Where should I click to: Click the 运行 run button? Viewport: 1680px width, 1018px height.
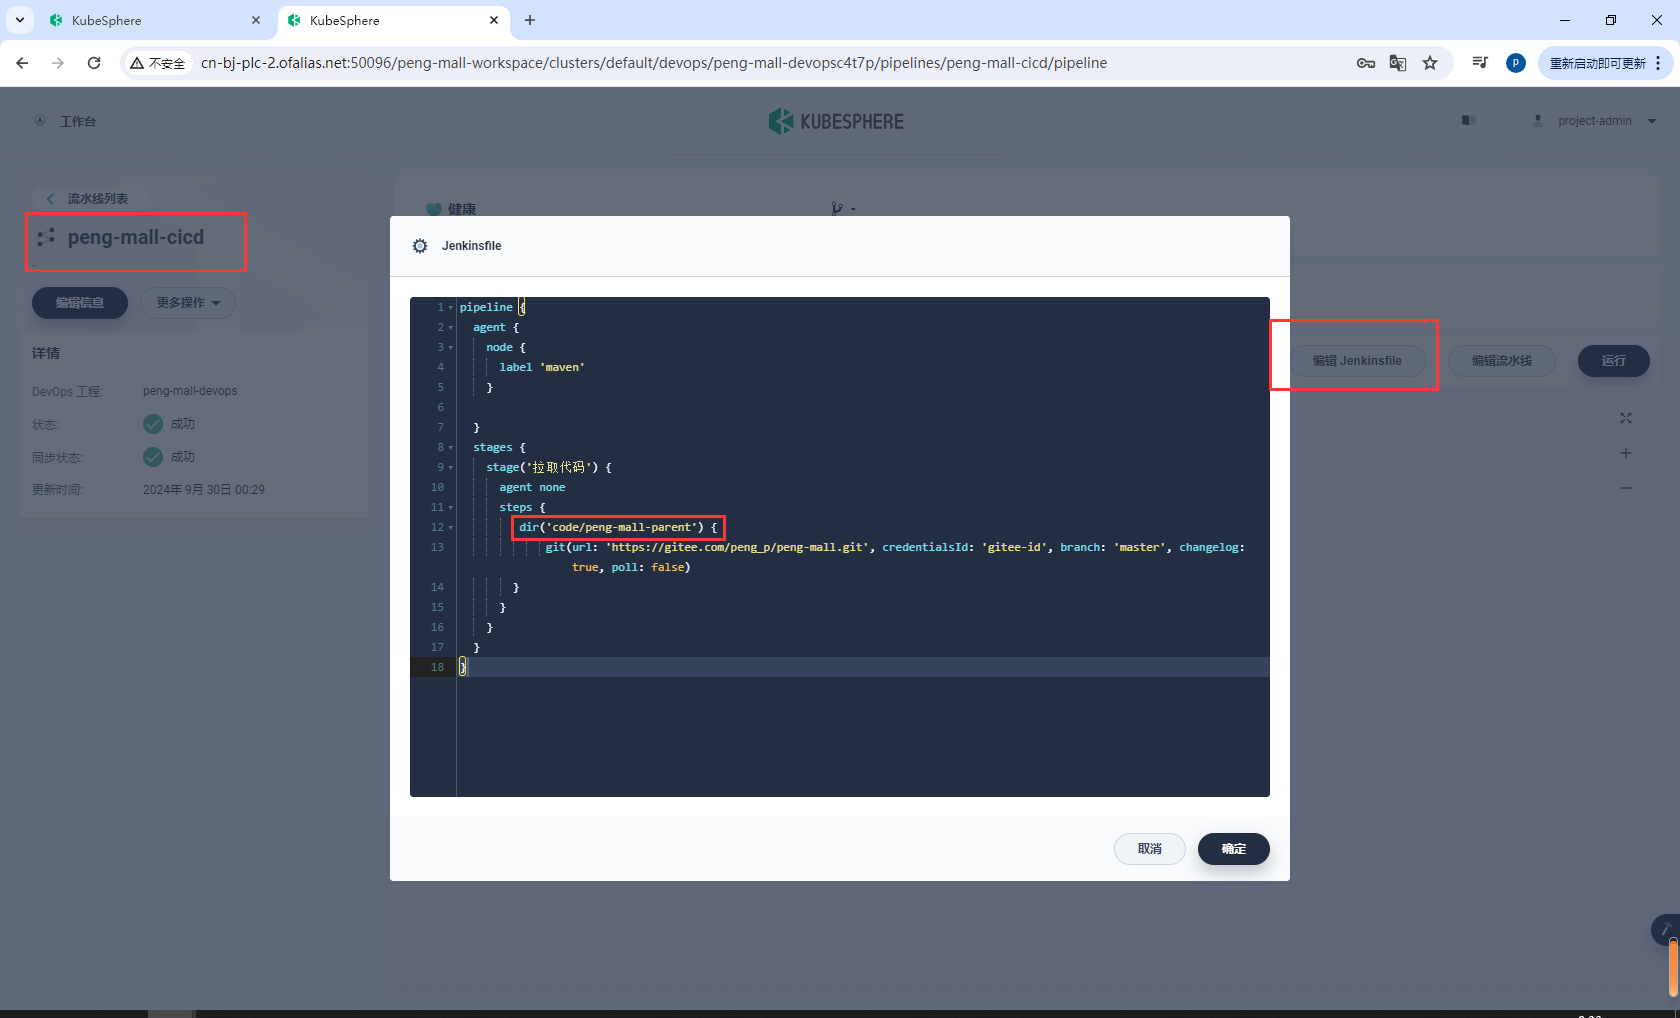(x=1613, y=361)
